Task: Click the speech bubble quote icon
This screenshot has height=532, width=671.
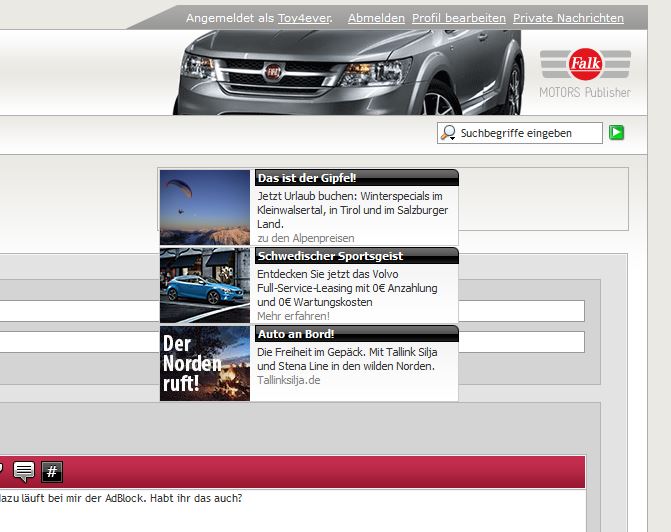Action: tap(23, 471)
